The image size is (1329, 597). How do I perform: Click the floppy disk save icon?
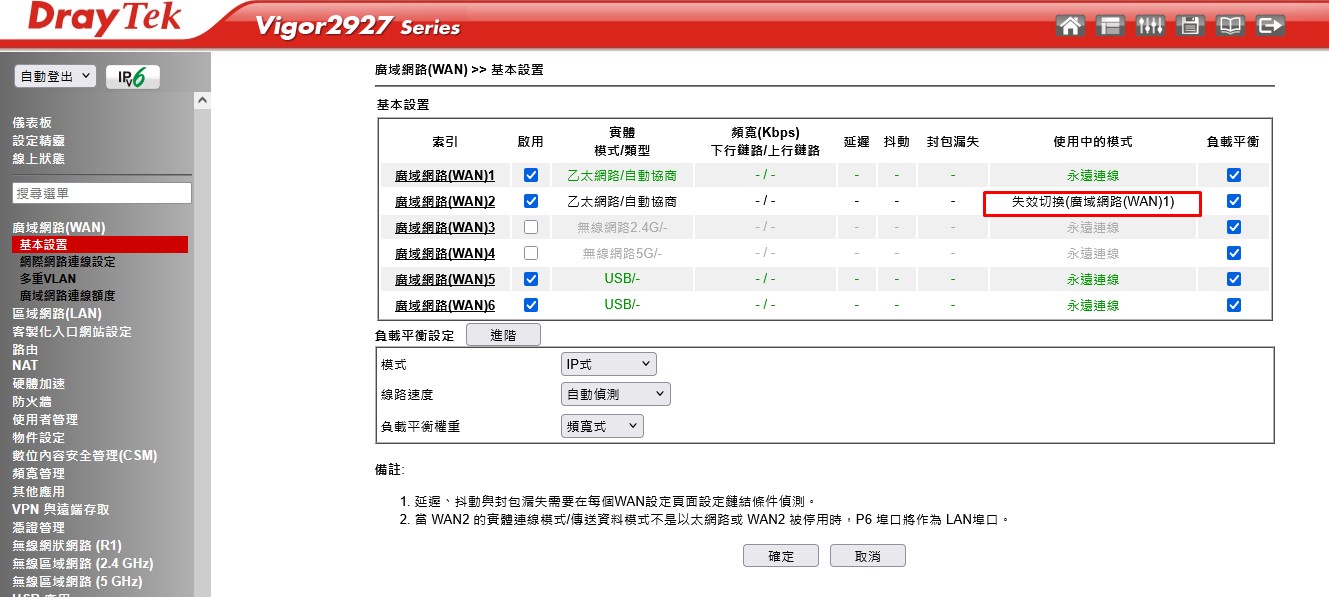pos(1190,26)
